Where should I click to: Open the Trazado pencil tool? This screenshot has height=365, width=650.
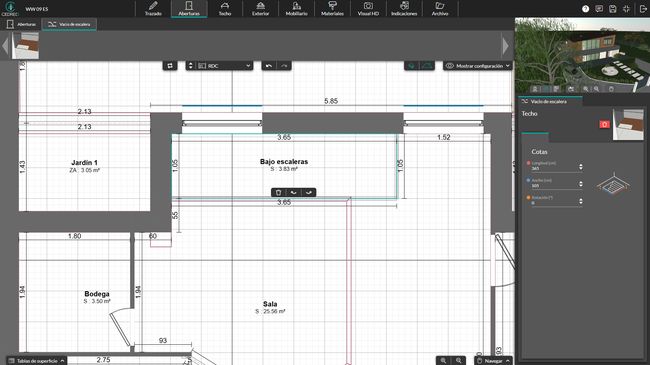[x=153, y=9]
